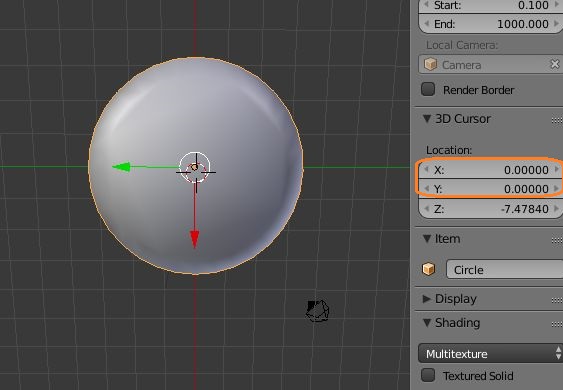Click the lamp object in the viewport
563x390 pixels.
point(317,311)
